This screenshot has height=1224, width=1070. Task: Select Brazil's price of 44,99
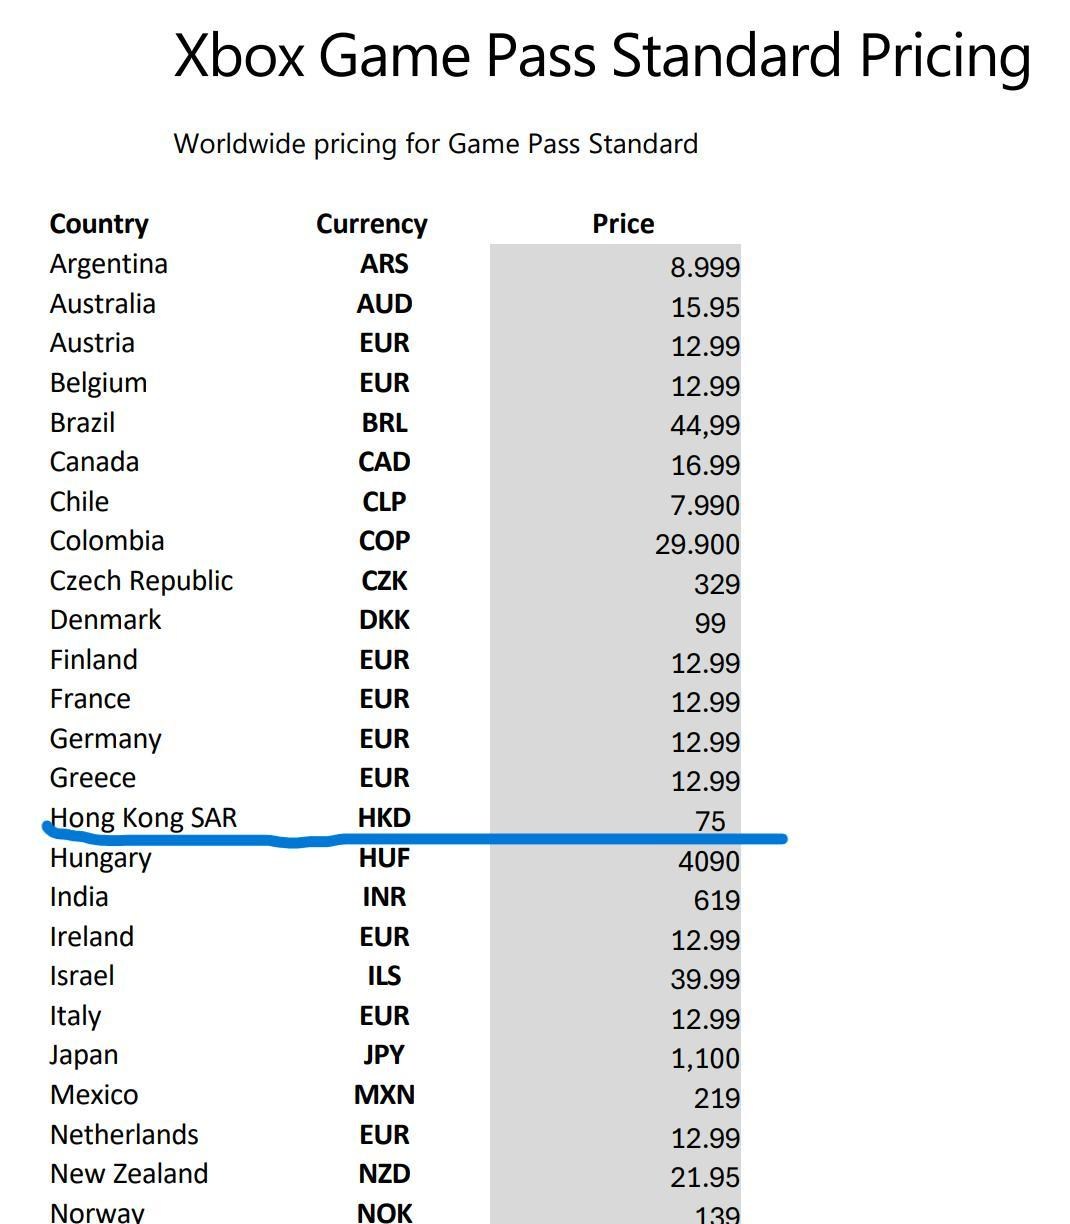(704, 426)
